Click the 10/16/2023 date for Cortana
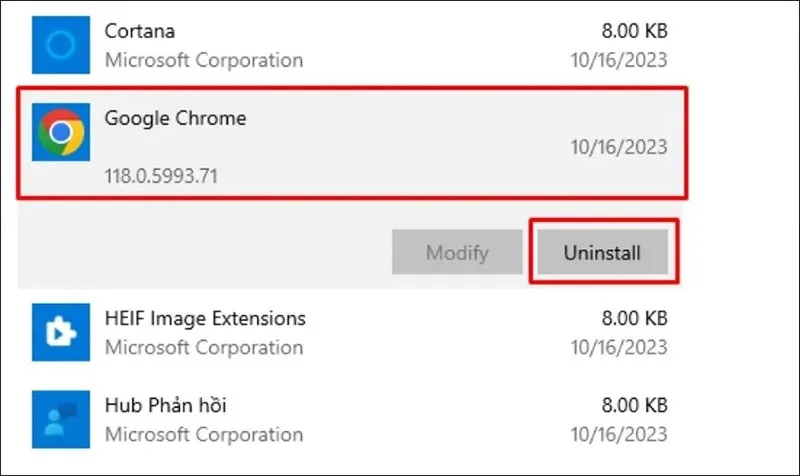800x476 pixels. tap(619, 60)
